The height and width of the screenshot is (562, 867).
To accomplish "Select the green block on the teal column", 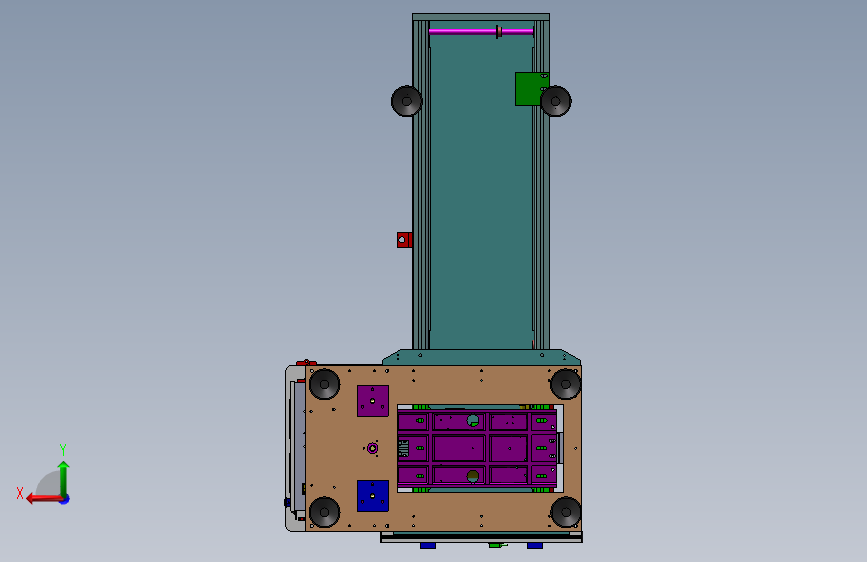I will point(528,89).
